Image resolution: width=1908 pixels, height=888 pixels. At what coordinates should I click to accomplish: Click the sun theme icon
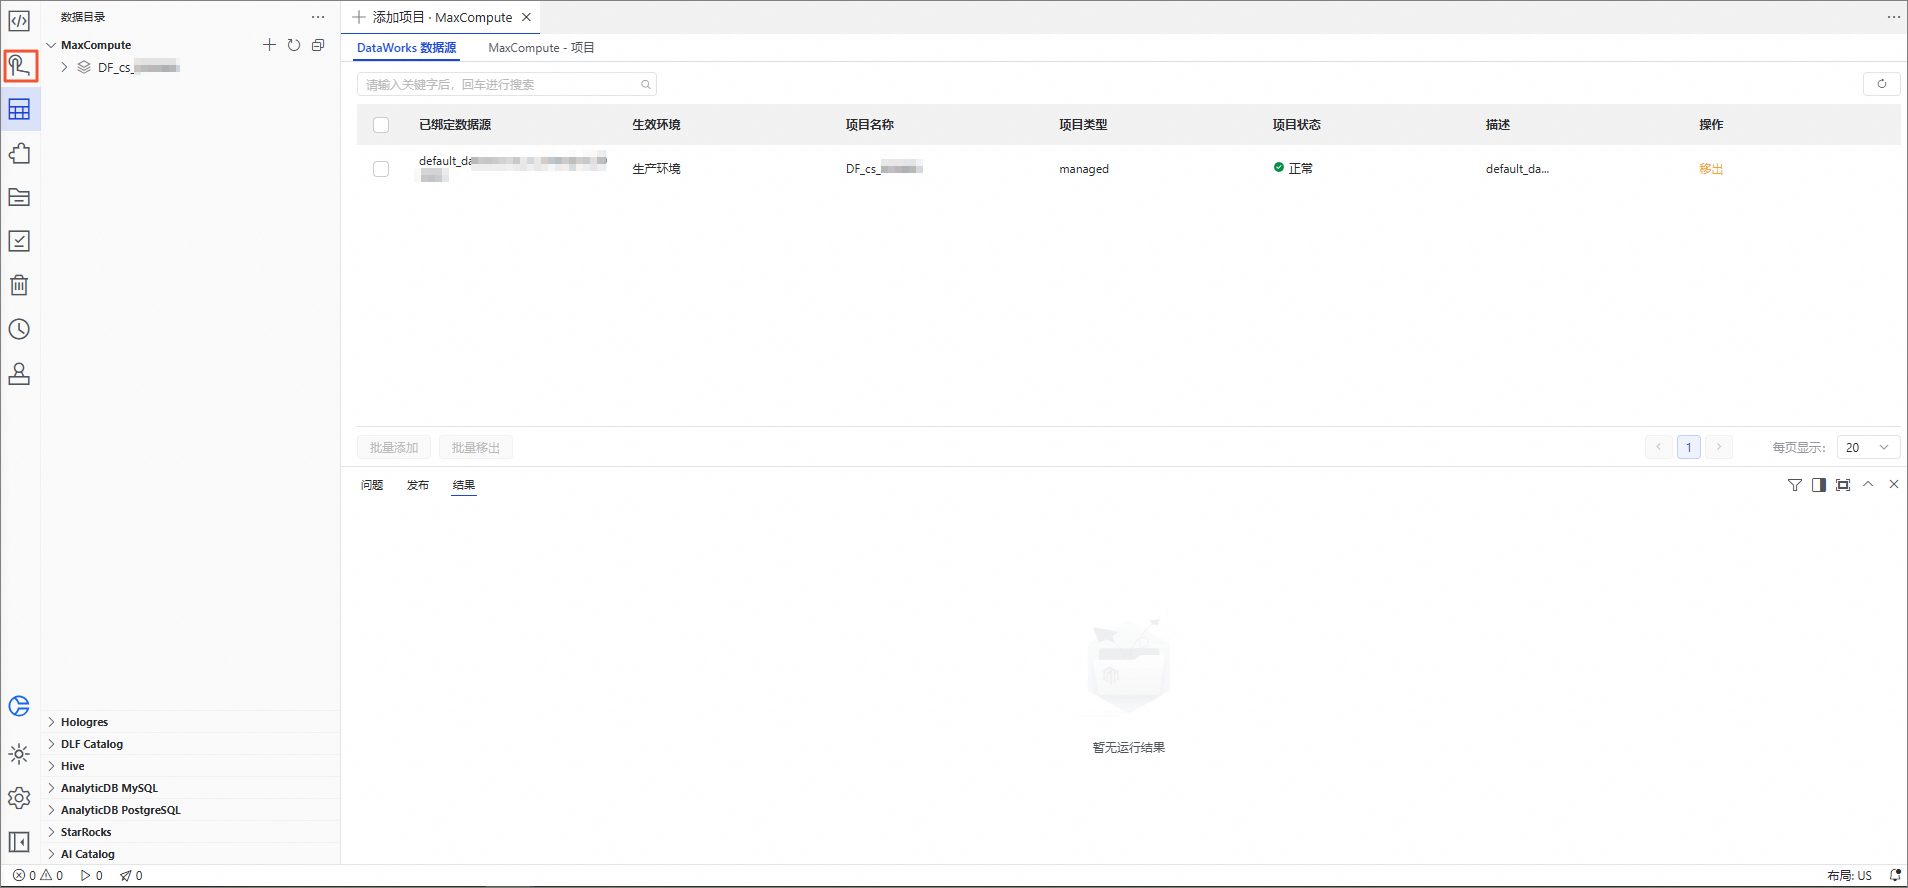pyautogui.click(x=19, y=754)
